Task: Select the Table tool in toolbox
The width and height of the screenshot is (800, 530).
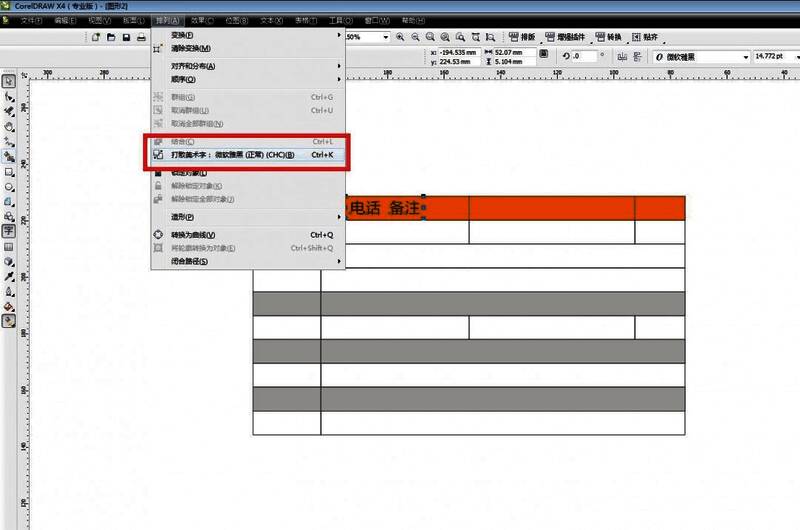Action: 9,245
